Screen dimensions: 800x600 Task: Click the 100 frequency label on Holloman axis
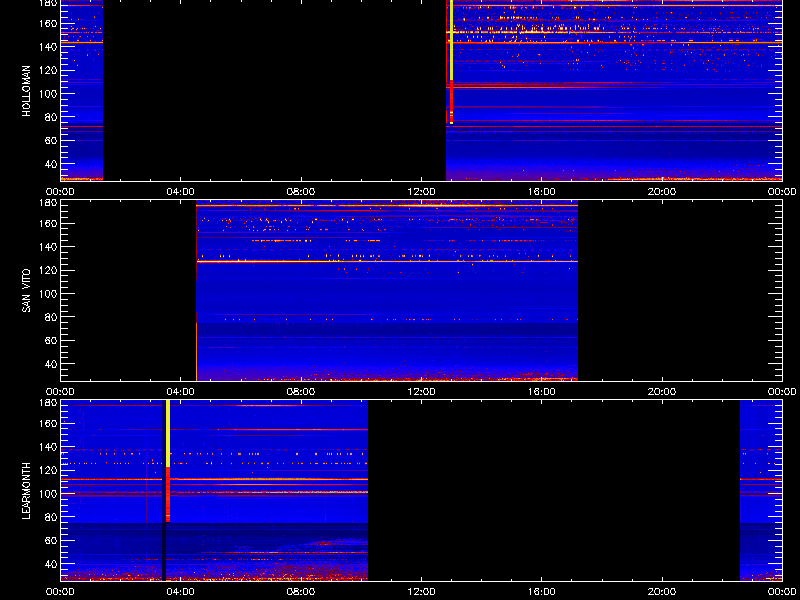click(47, 93)
